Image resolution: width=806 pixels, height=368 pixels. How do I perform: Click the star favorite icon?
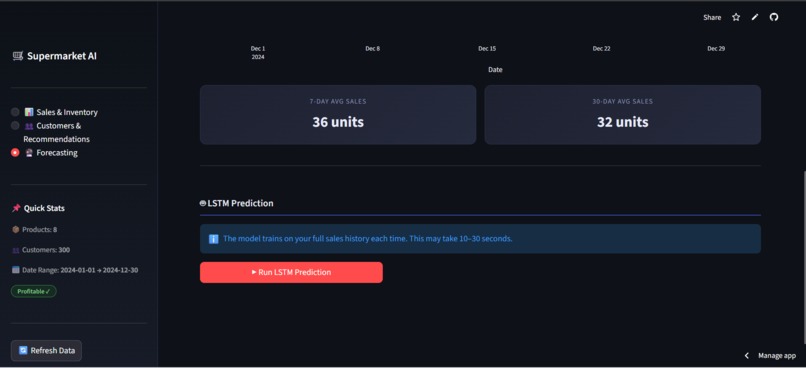[x=736, y=17]
